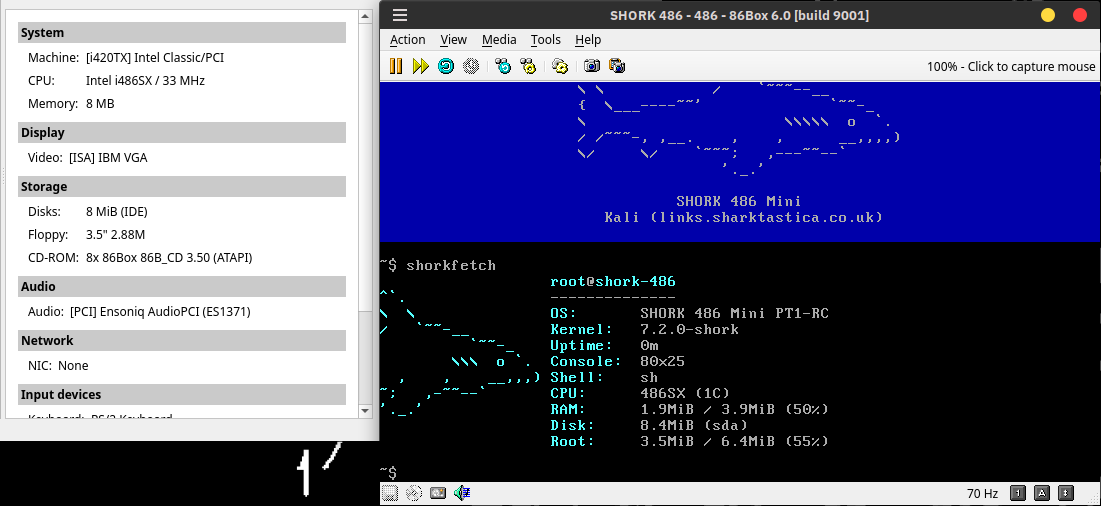
Task: Click the emulated screen's 'SHORK 486 Mini' banner text
Action: (739, 201)
